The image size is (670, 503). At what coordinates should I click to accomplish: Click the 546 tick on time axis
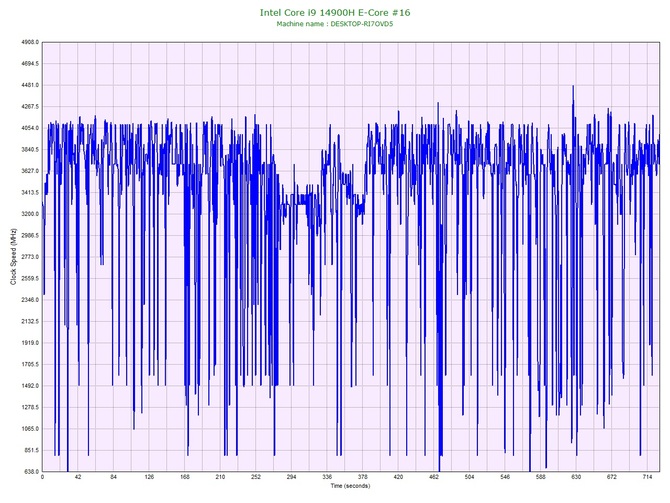(505, 477)
